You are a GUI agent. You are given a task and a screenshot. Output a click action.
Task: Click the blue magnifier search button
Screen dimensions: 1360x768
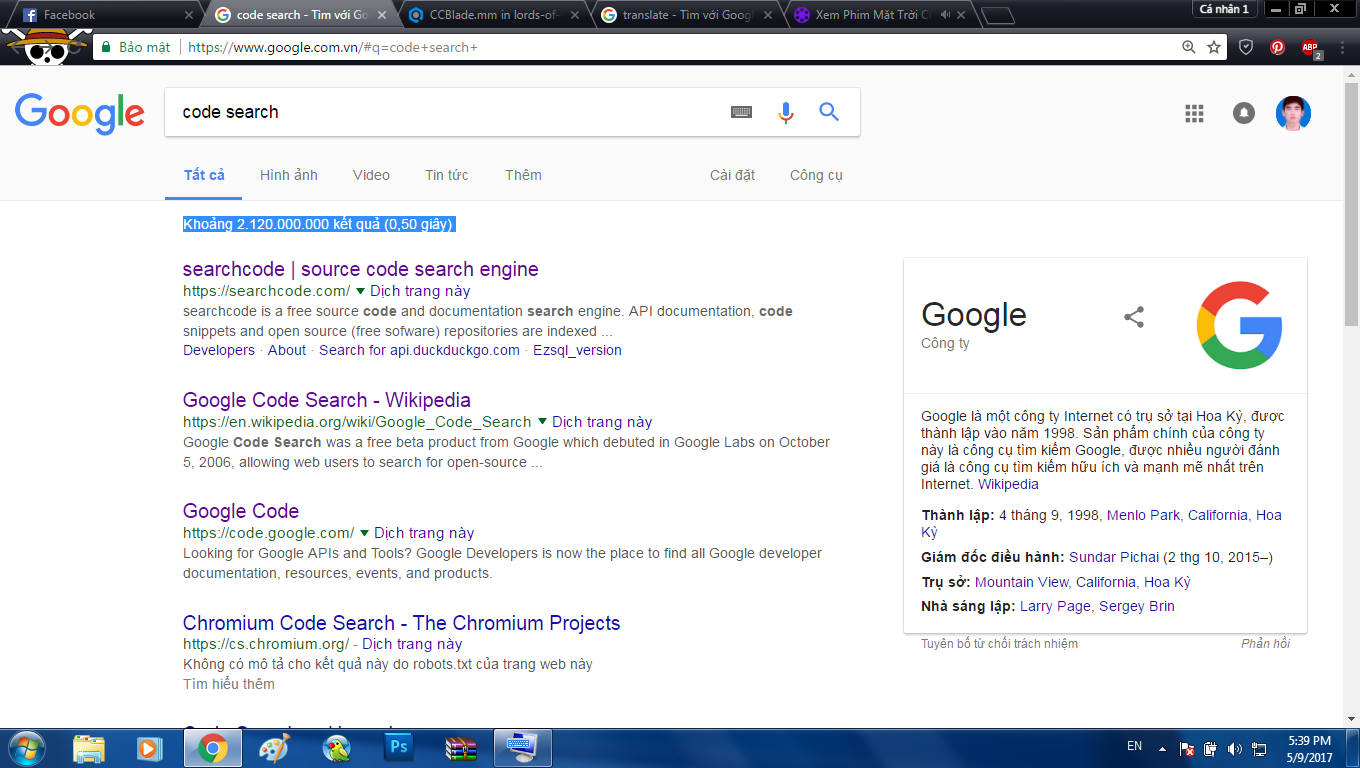pyautogui.click(x=829, y=112)
